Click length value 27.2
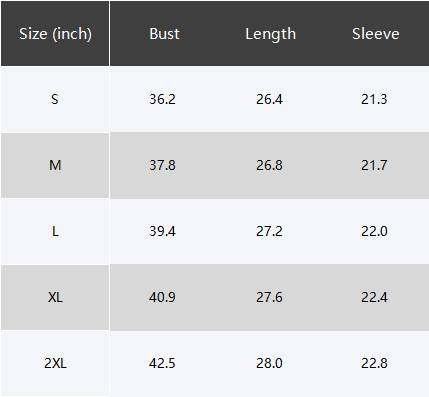 269,231
